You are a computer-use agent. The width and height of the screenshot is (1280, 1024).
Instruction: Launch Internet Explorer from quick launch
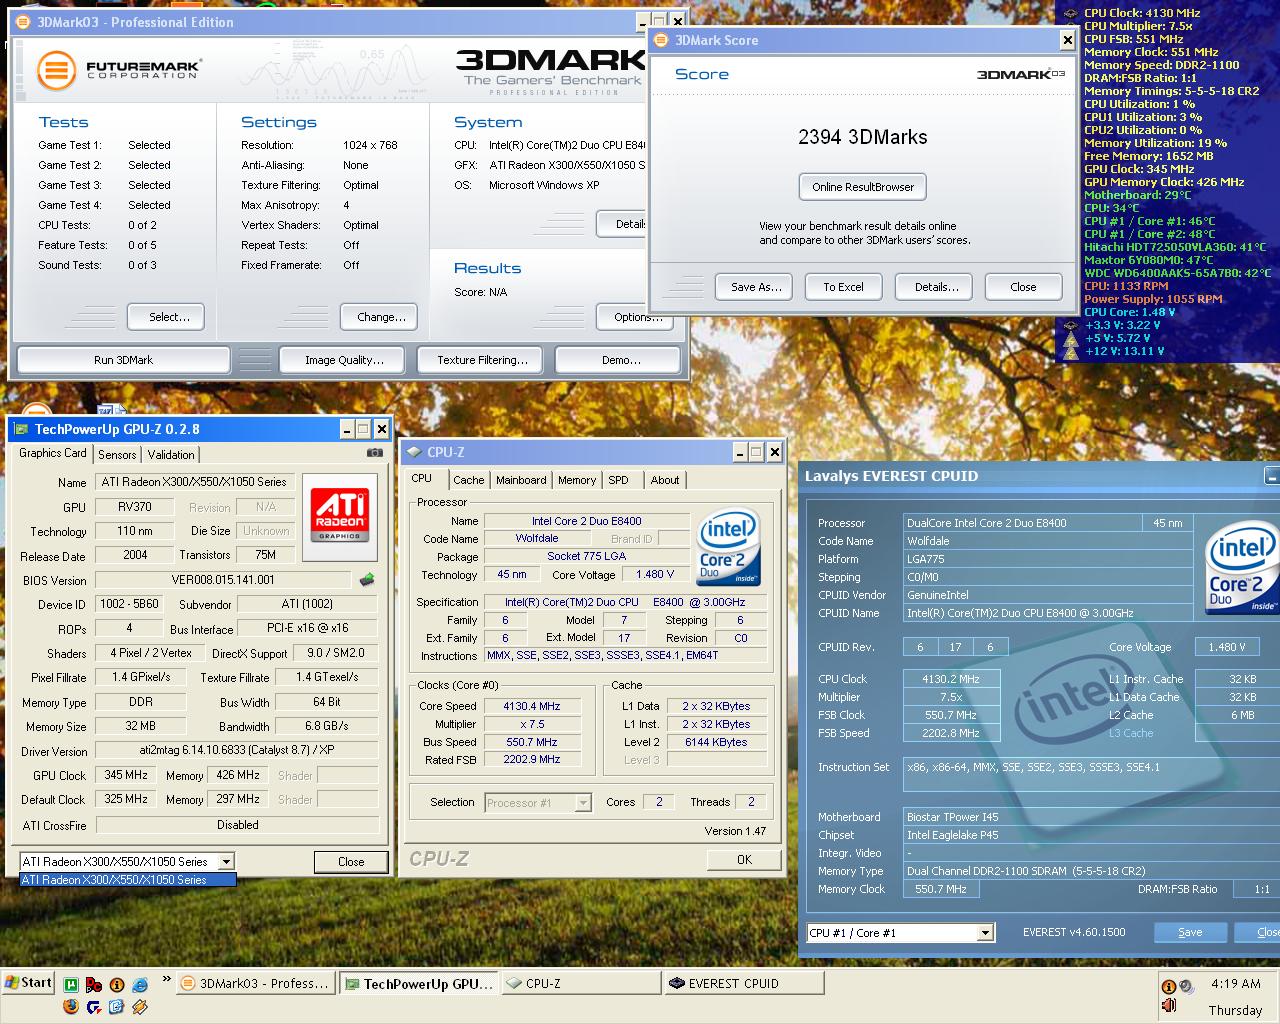(x=140, y=985)
